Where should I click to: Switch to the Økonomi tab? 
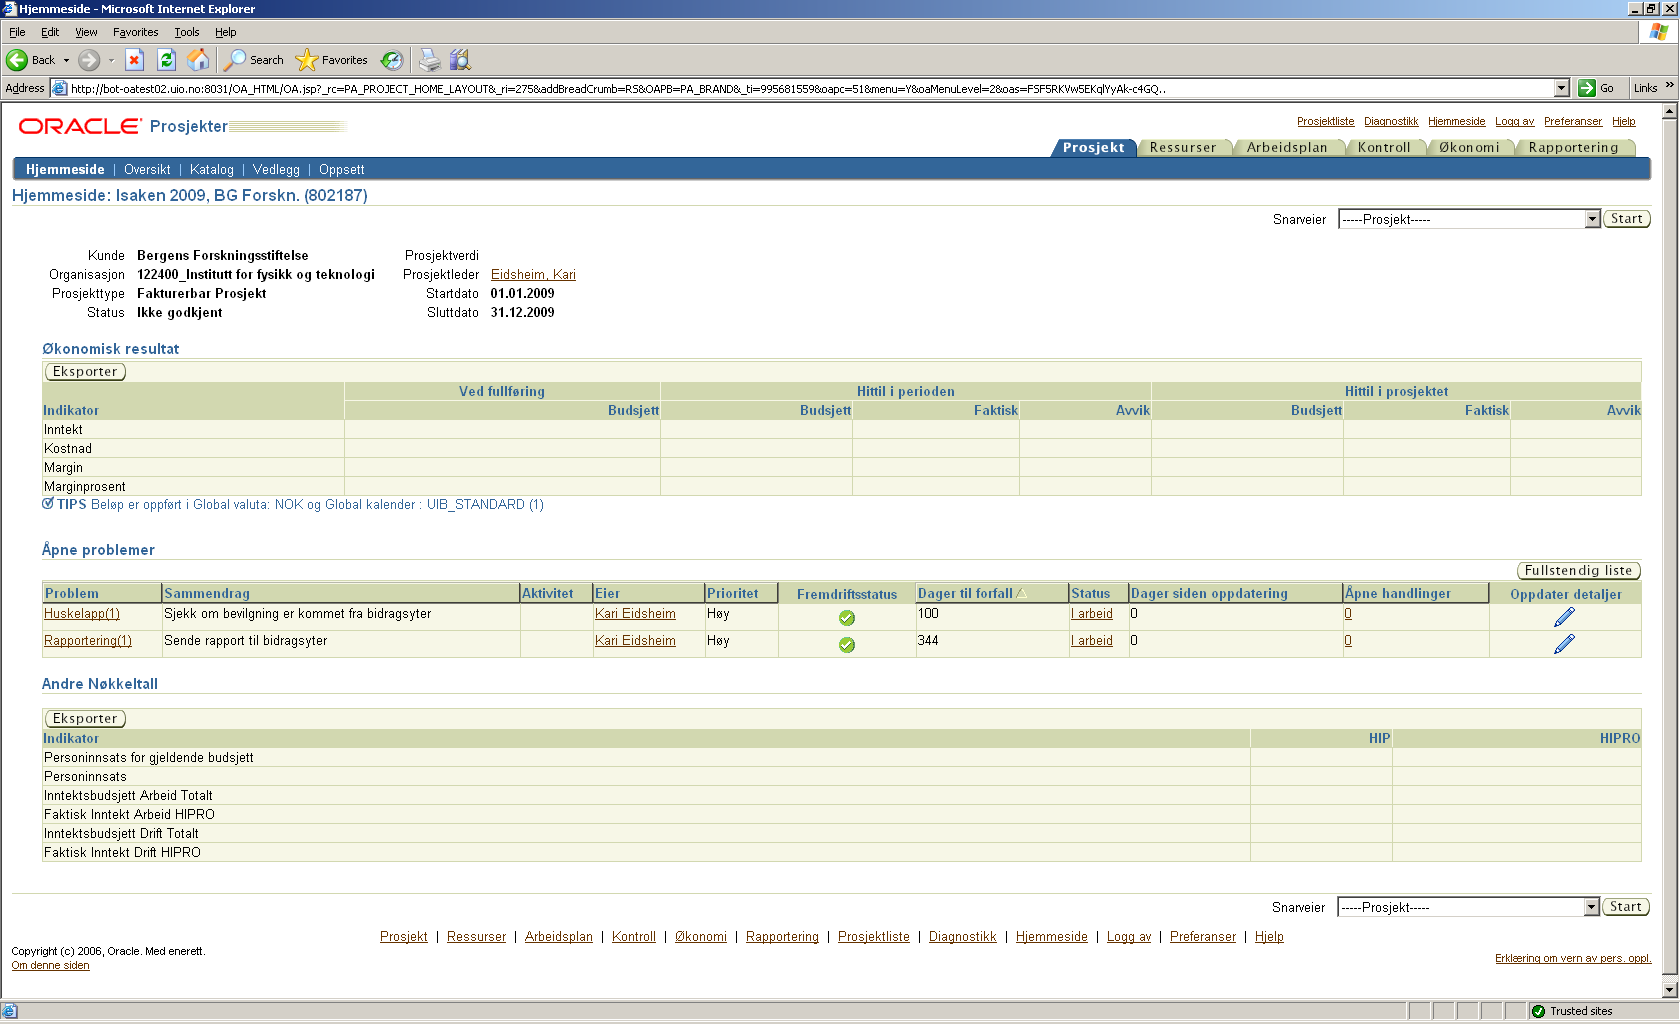point(1469,147)
